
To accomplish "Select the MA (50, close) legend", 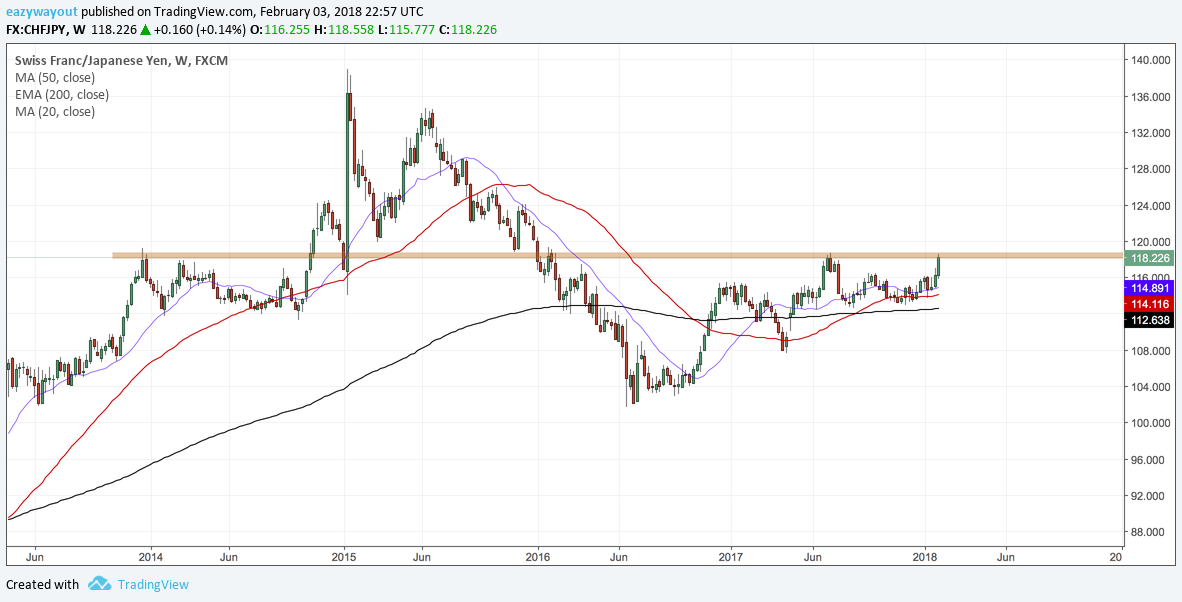I will coord(55,78).
